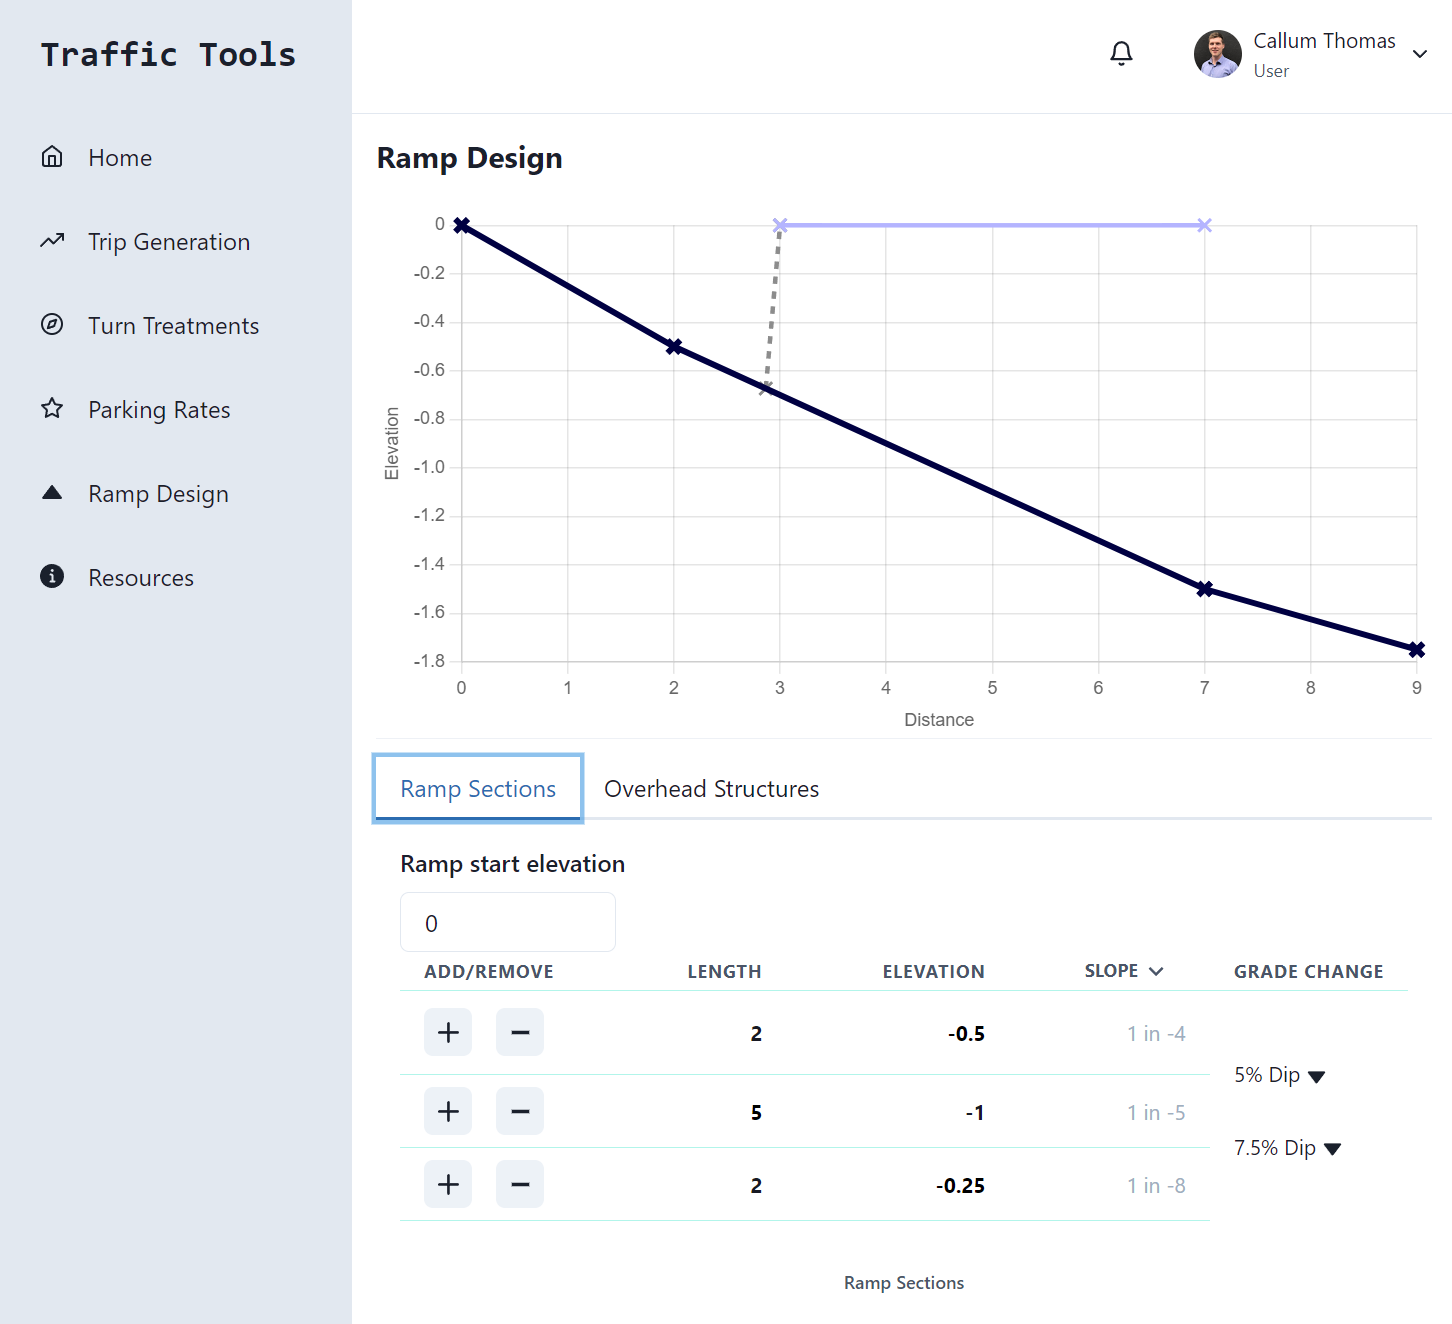Click the Ramp Sections table caption

pyautogui.click(x=904, y=1283)
